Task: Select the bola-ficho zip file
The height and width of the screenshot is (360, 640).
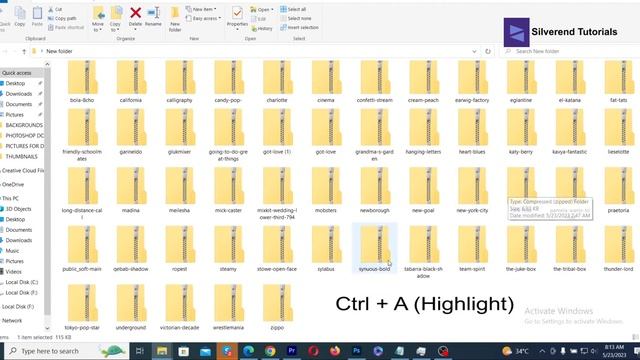Action: pos(82,82)
